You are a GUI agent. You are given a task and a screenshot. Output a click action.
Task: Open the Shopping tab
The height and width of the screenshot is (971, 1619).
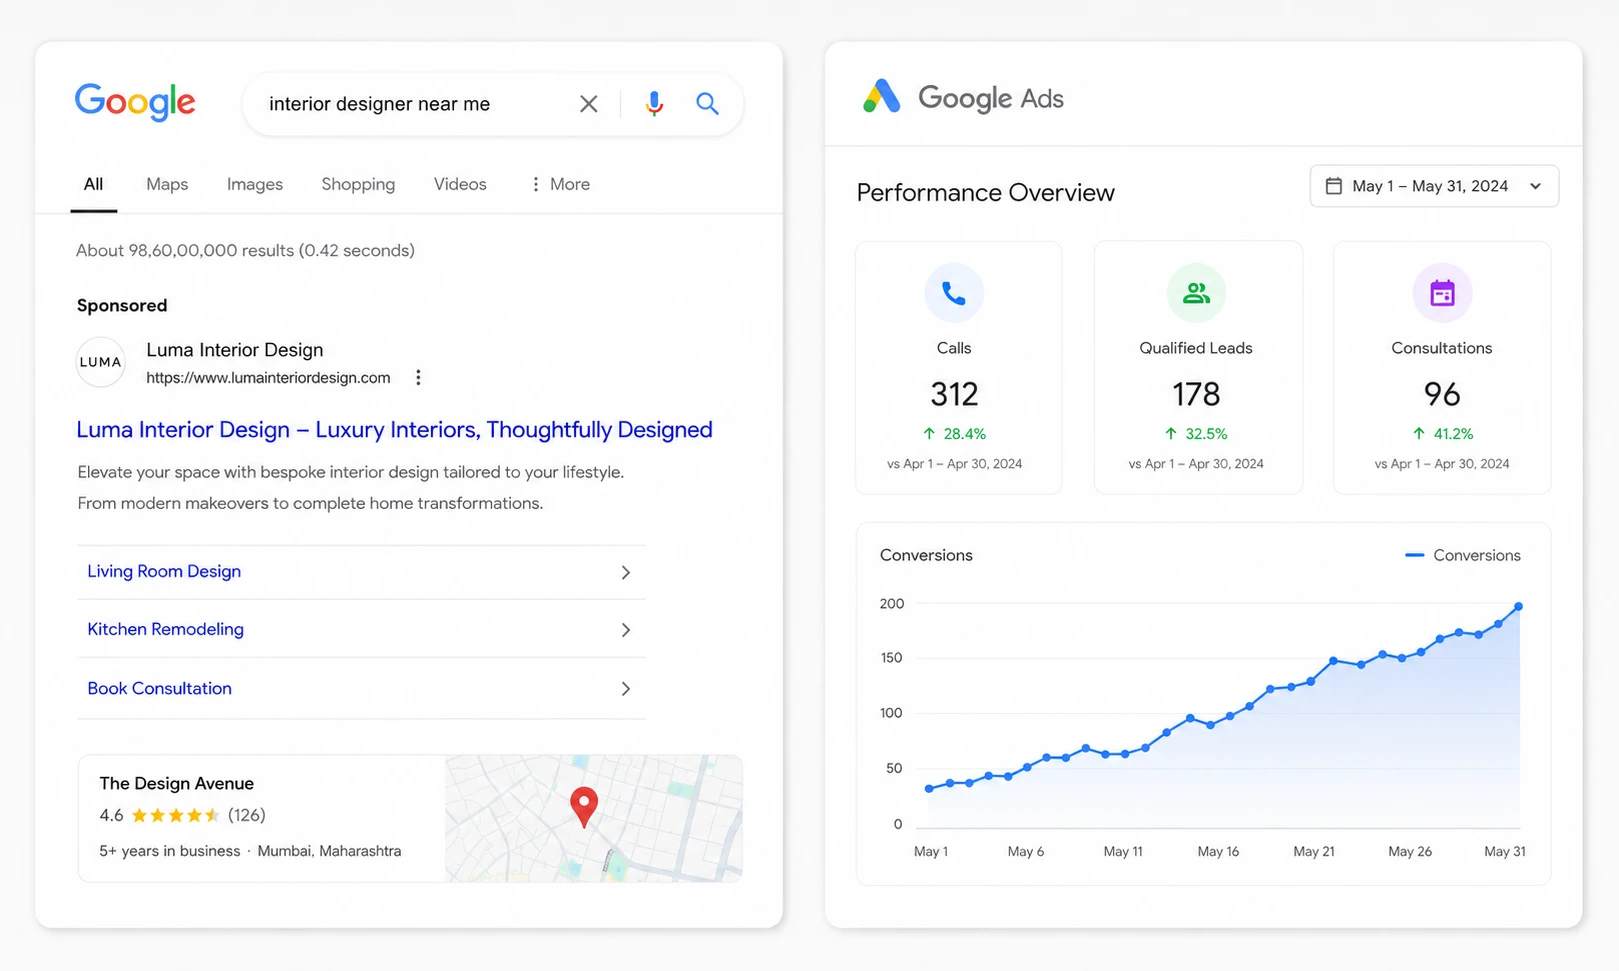click(x=358, y=184)
